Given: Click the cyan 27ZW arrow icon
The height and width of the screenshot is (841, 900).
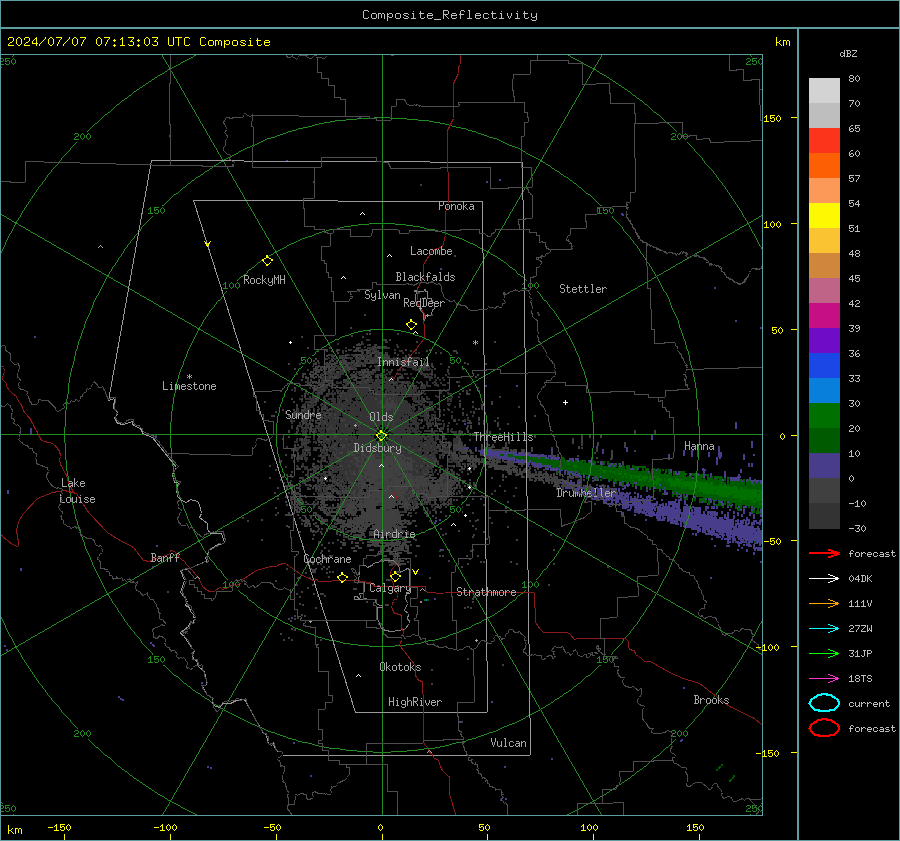Looking at the screenshot, I should (824, 629).
